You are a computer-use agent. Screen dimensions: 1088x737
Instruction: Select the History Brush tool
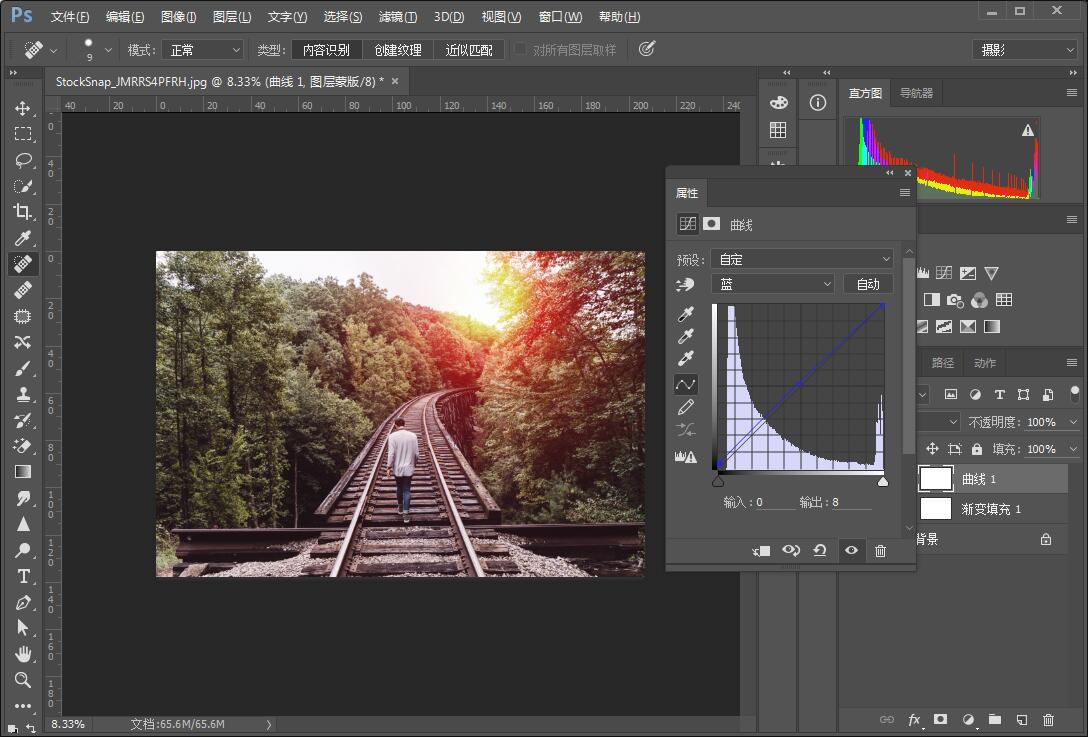click(x=23, y=420)
